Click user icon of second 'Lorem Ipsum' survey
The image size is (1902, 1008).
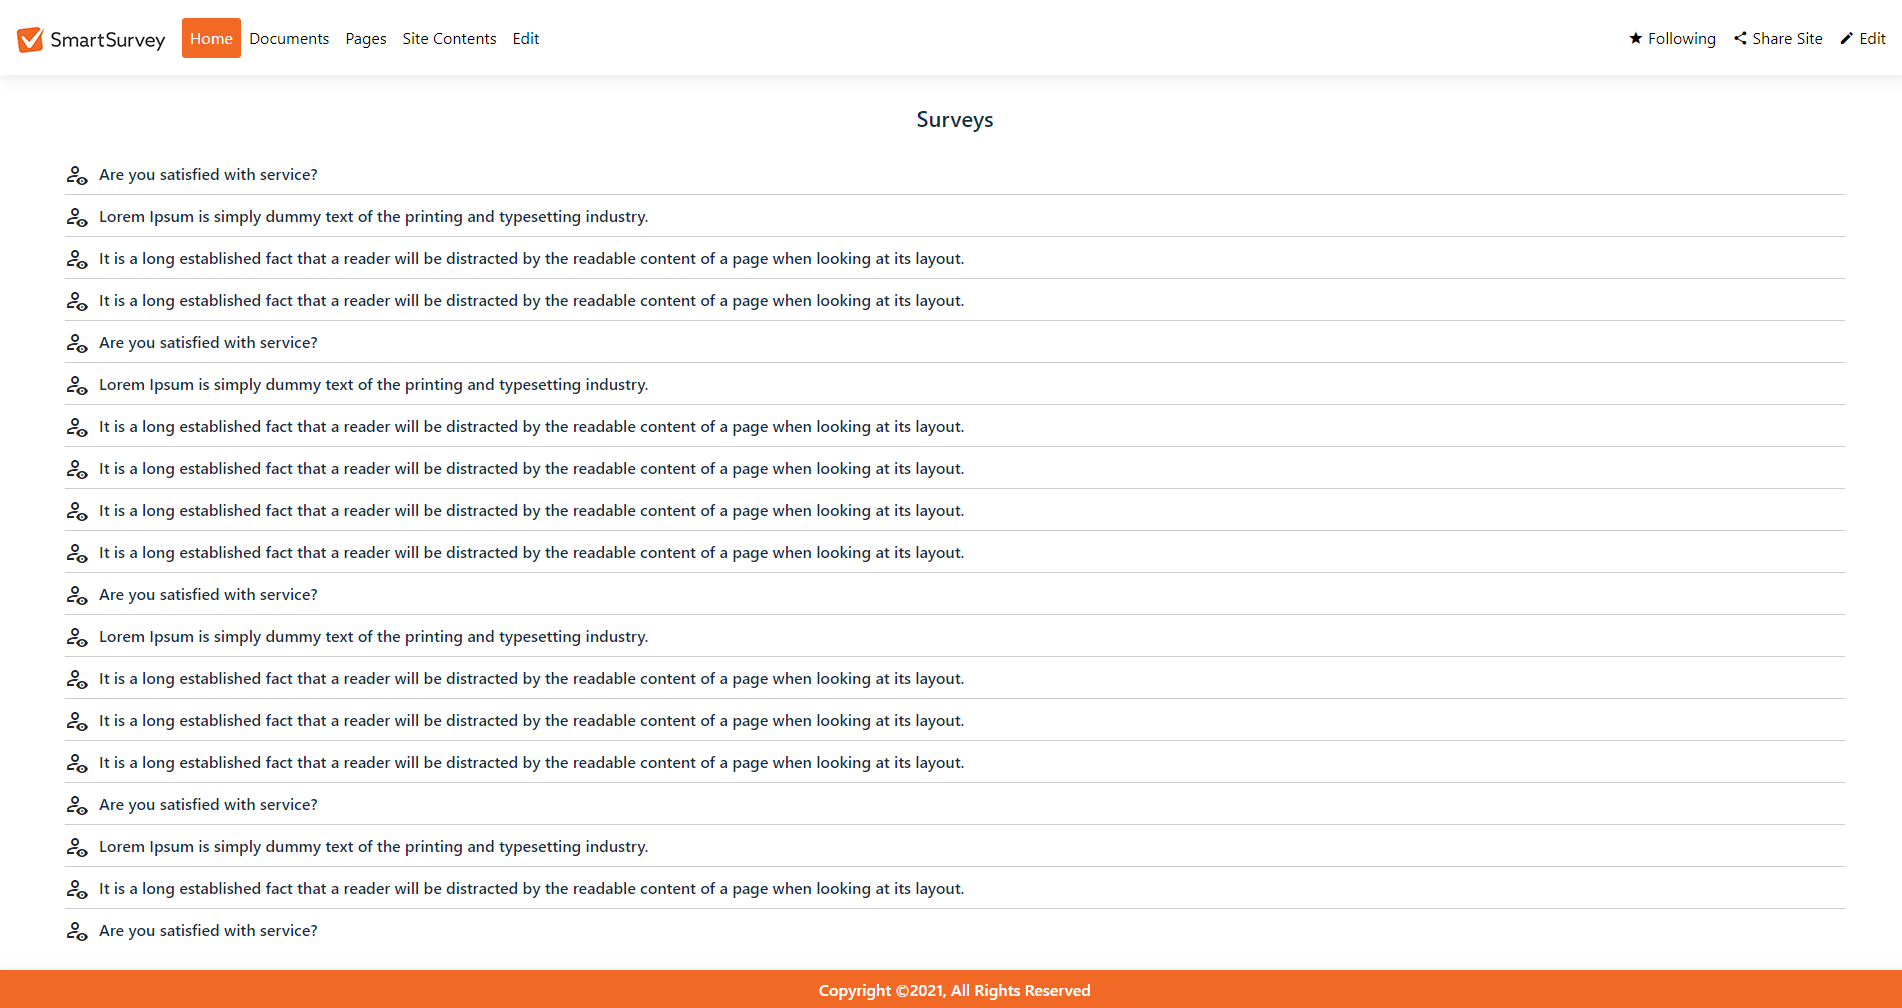pyautogui.click(x=77, y=385)
